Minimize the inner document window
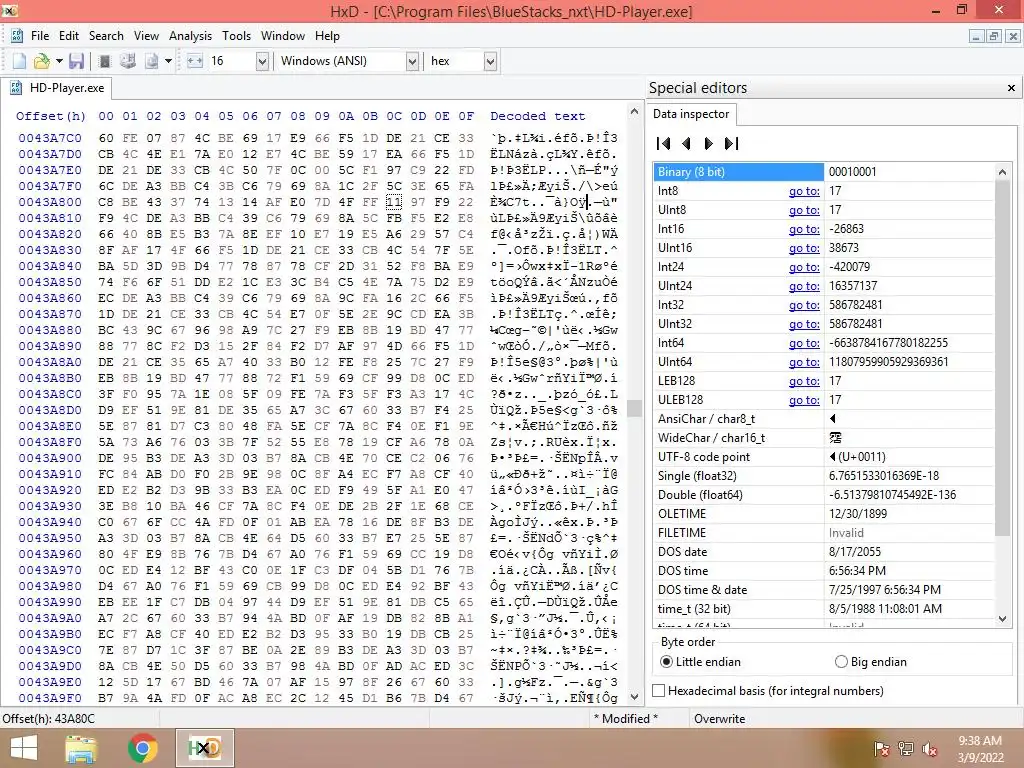Viewport: 1024px width, 768px height. coord(976,36)
